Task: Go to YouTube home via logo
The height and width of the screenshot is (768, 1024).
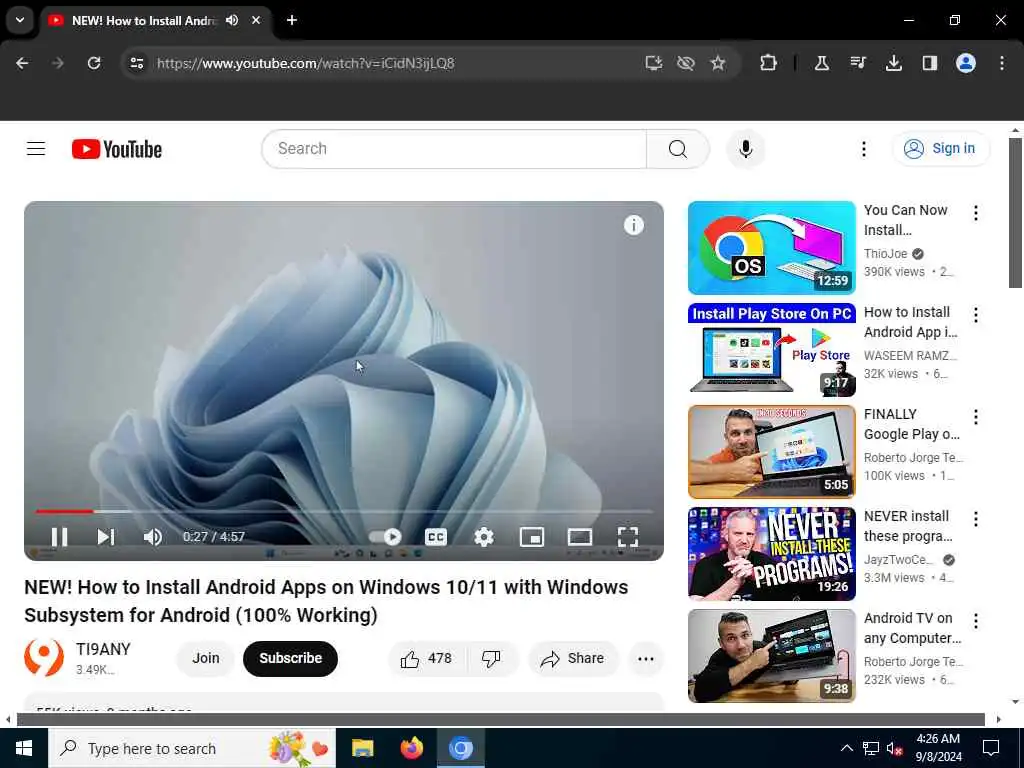Action: pos(117,149)
